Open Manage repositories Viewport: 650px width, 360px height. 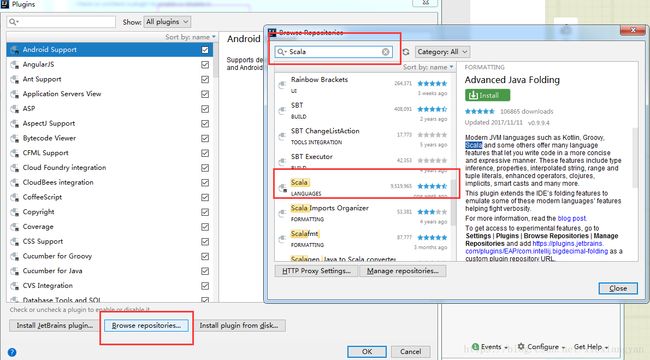[x=403, y=271]
